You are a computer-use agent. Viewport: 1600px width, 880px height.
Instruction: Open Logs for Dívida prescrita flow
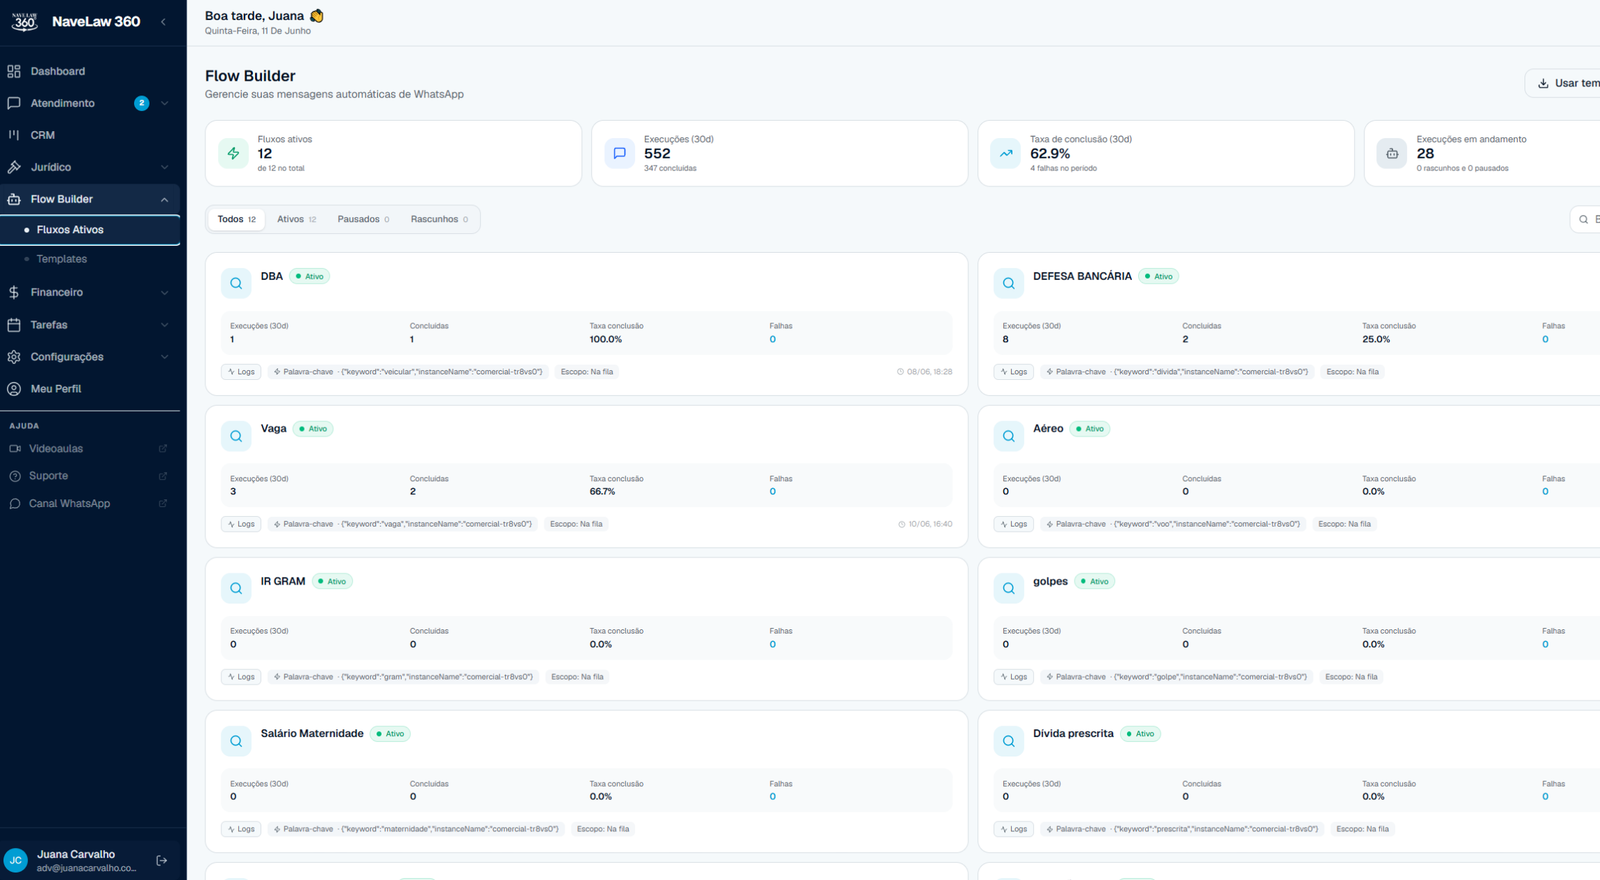point(1014,829)
